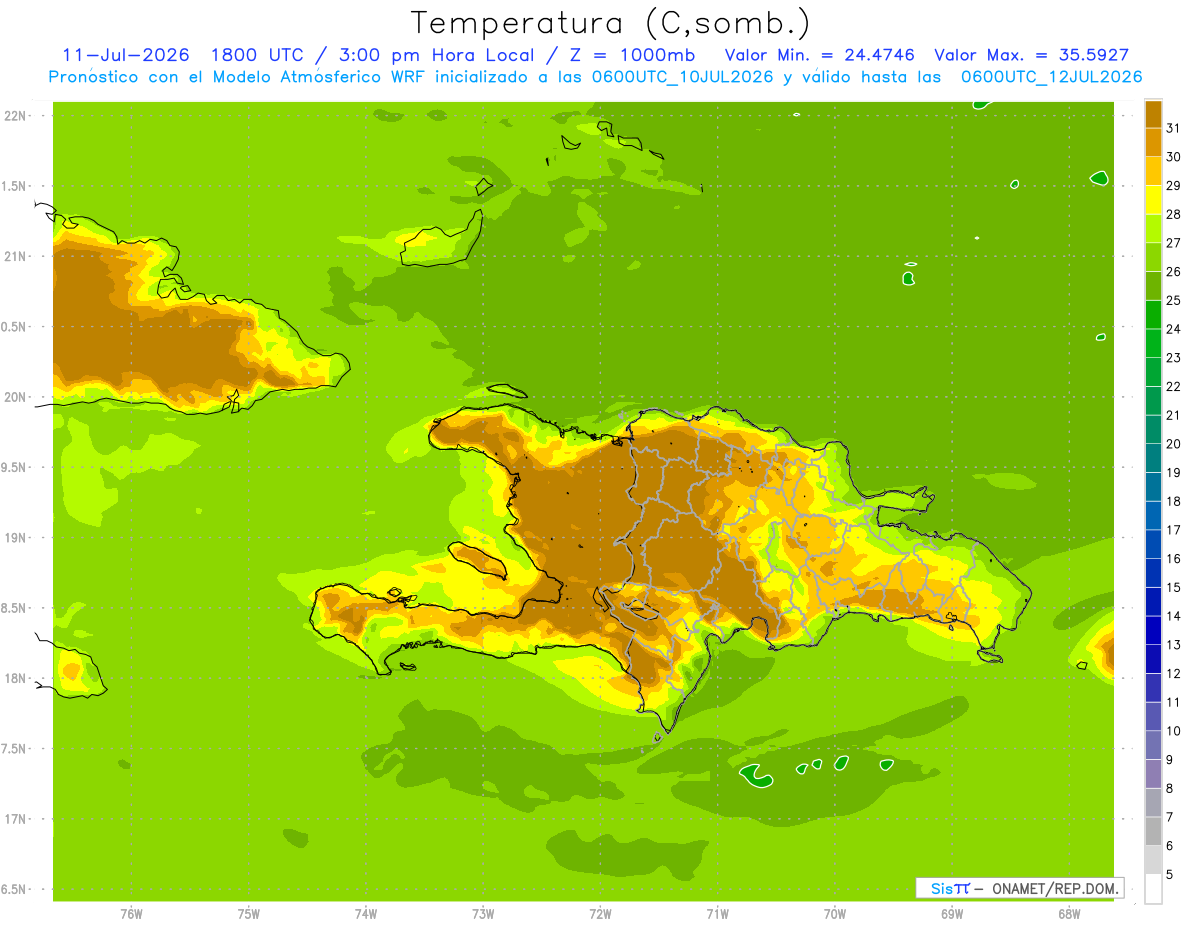Viewport: 1200px width, 927px height.
Task: Select the '11-Jul-2026' forecast date text
Action: [x=126, y=55]
